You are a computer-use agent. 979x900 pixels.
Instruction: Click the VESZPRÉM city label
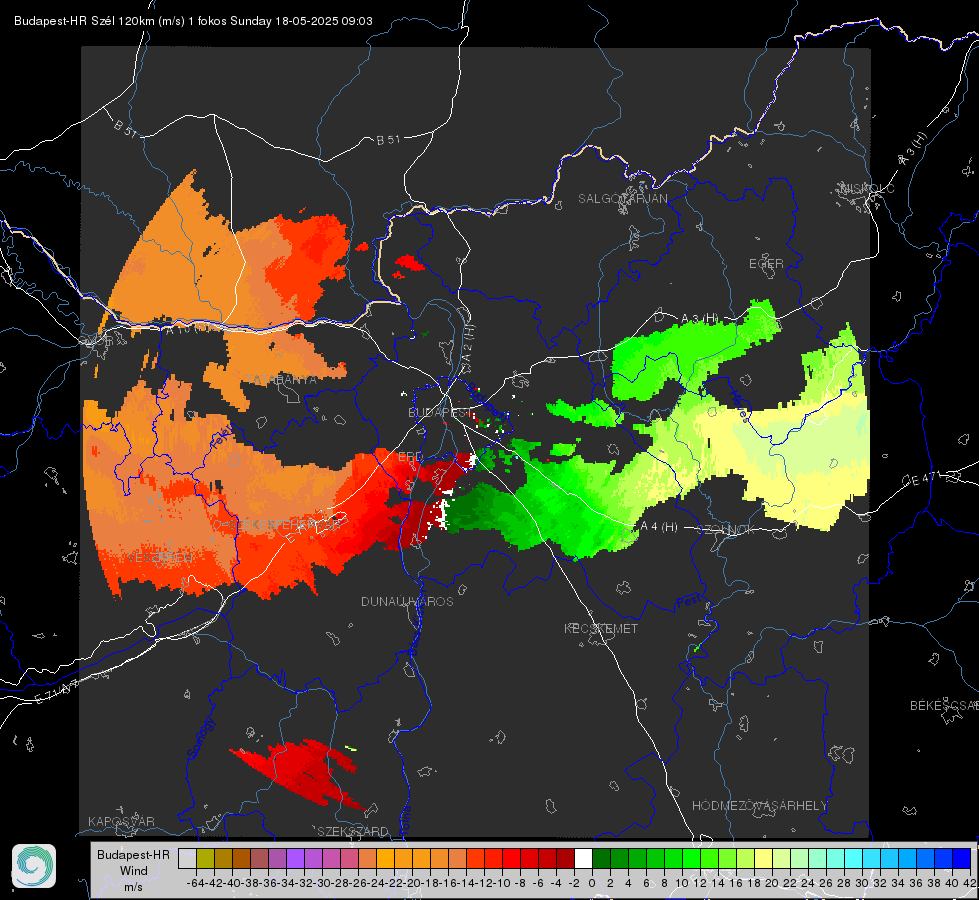click(161, 556)
